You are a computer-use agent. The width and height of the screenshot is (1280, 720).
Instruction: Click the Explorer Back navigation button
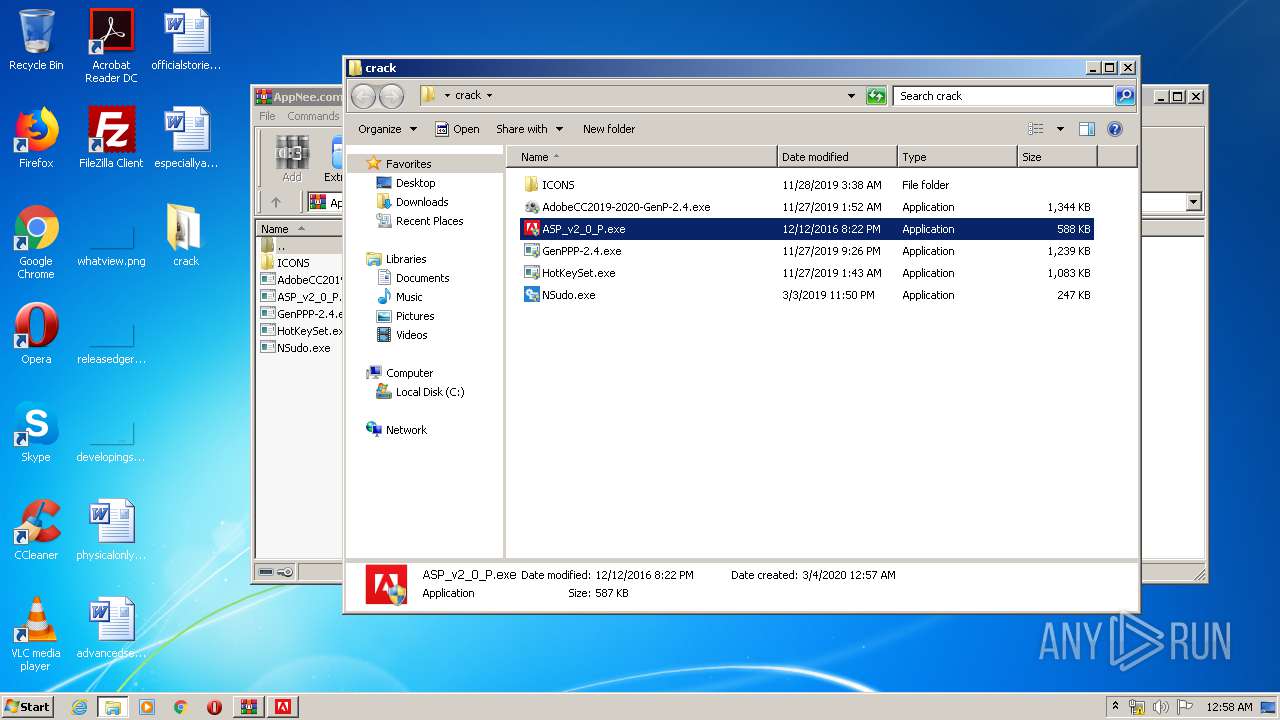click(x=363, y=96)
